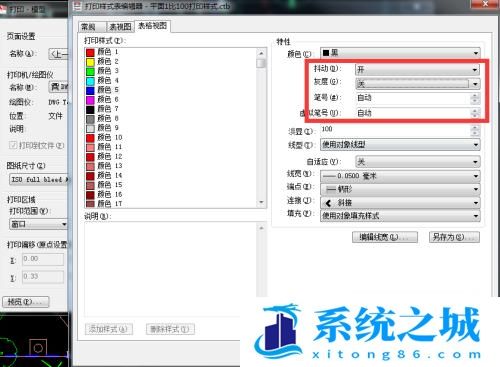500x367 pixels.
Task: Open the 自适应 dropdown
Action: click(417, 162)
